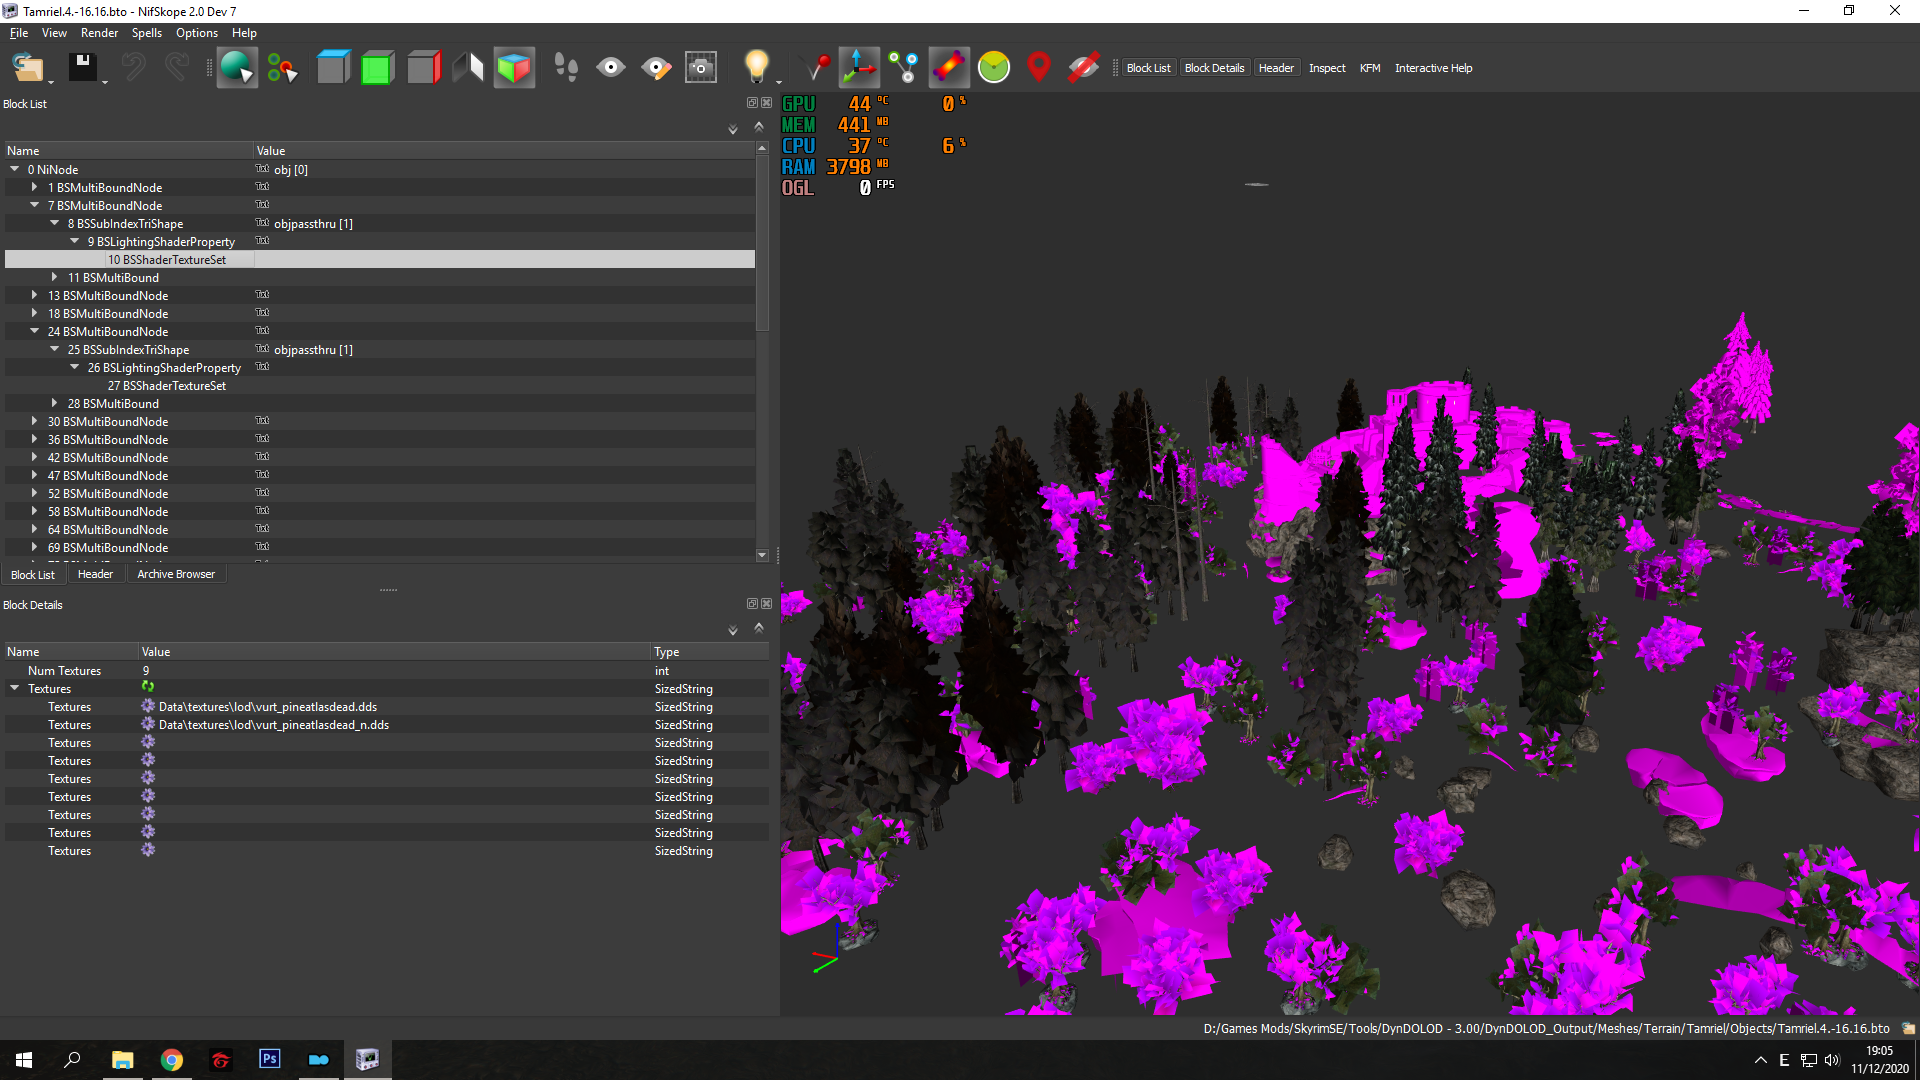Open the Spells menu

click(146, 33)
